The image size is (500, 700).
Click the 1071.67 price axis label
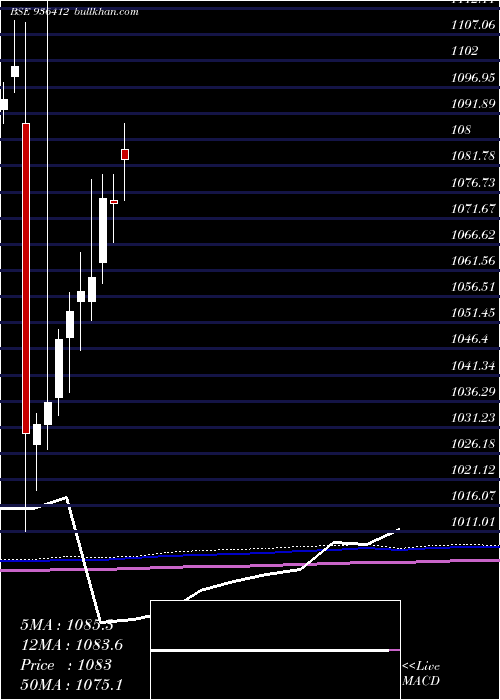tap(473, 208)
